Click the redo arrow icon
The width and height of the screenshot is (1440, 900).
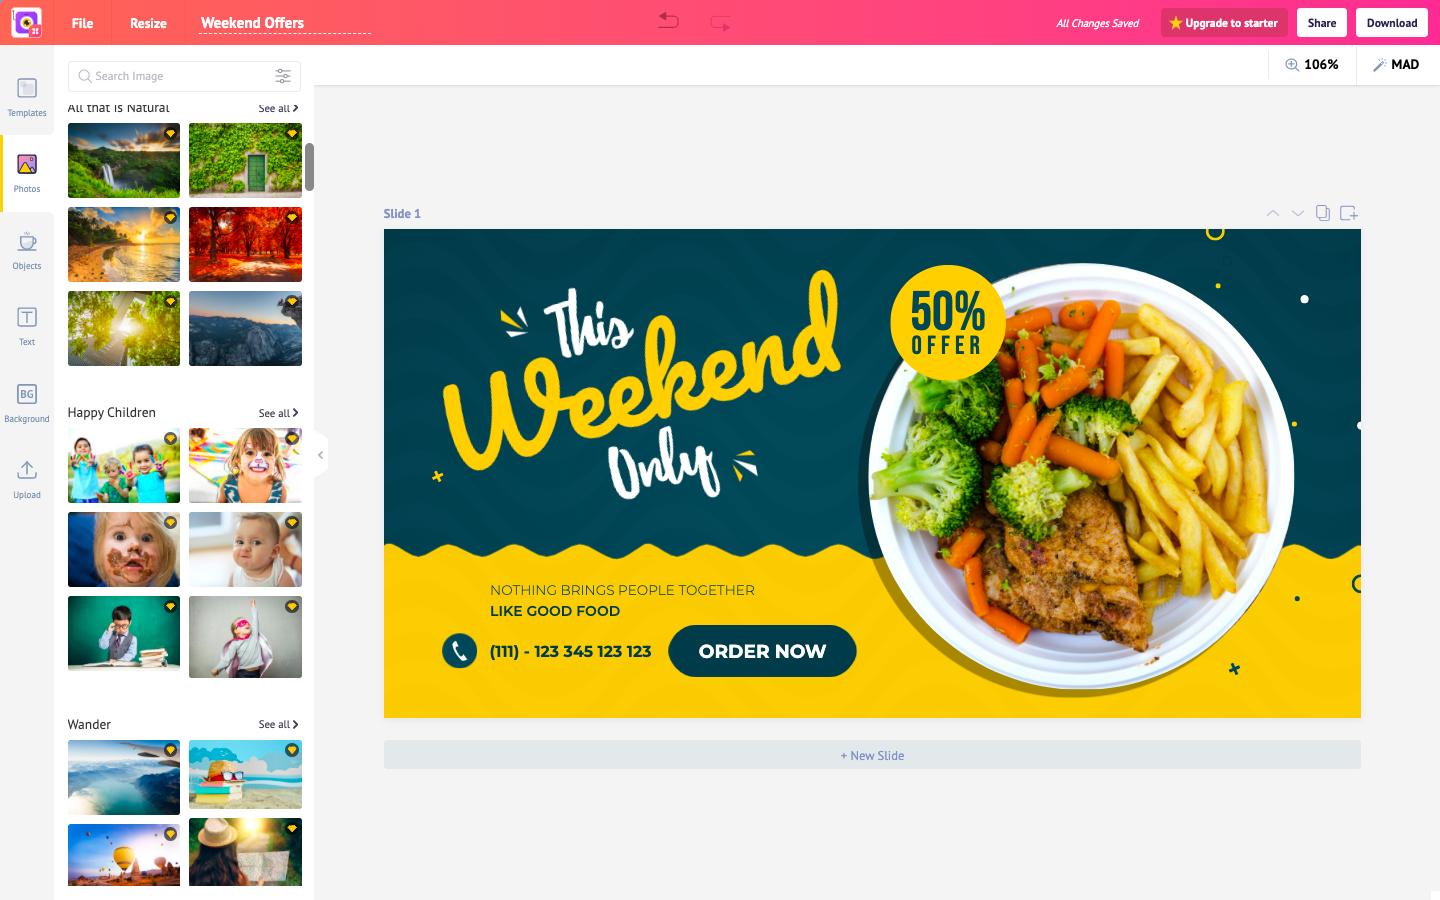[720, 22]
